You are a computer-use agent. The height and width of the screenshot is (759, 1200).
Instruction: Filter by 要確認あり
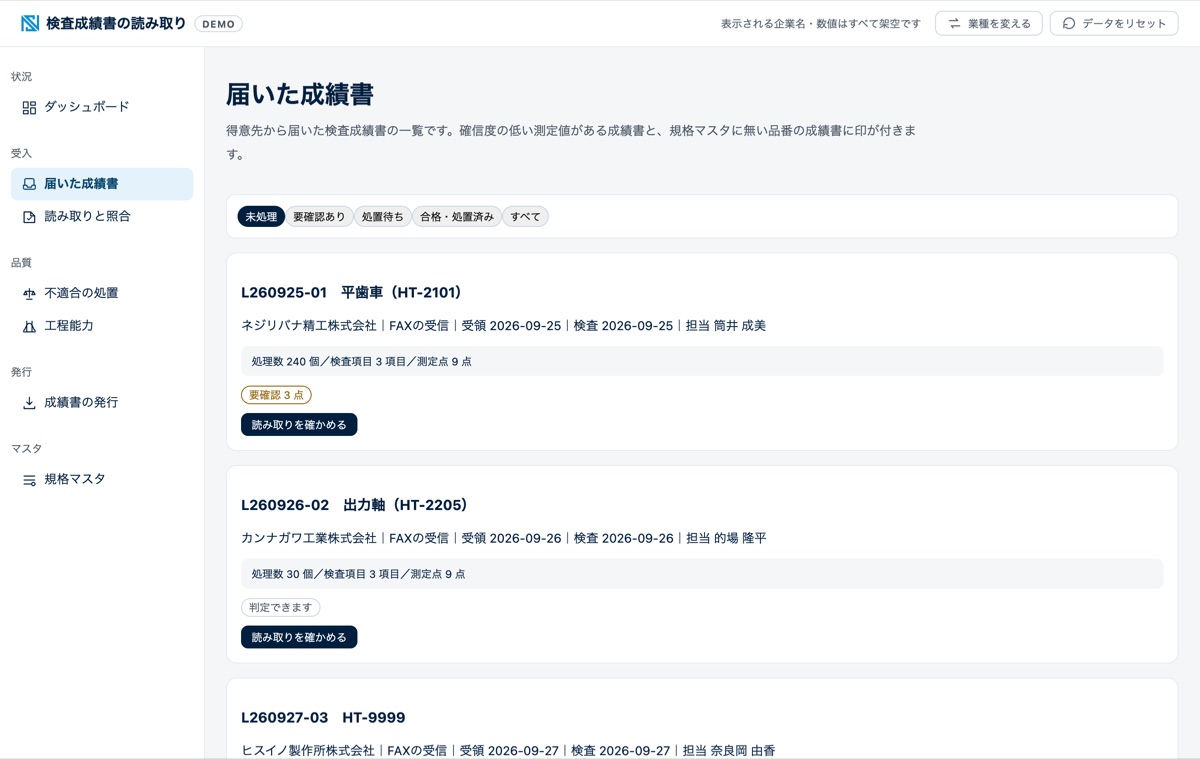pyautogui.click(x=319, y=216)
